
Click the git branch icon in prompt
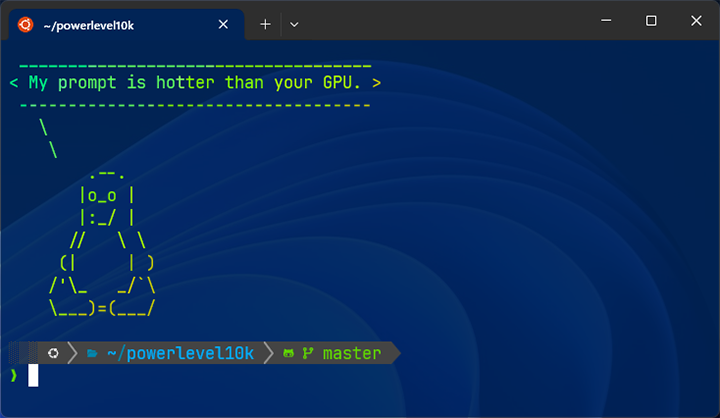coord(308,353)
